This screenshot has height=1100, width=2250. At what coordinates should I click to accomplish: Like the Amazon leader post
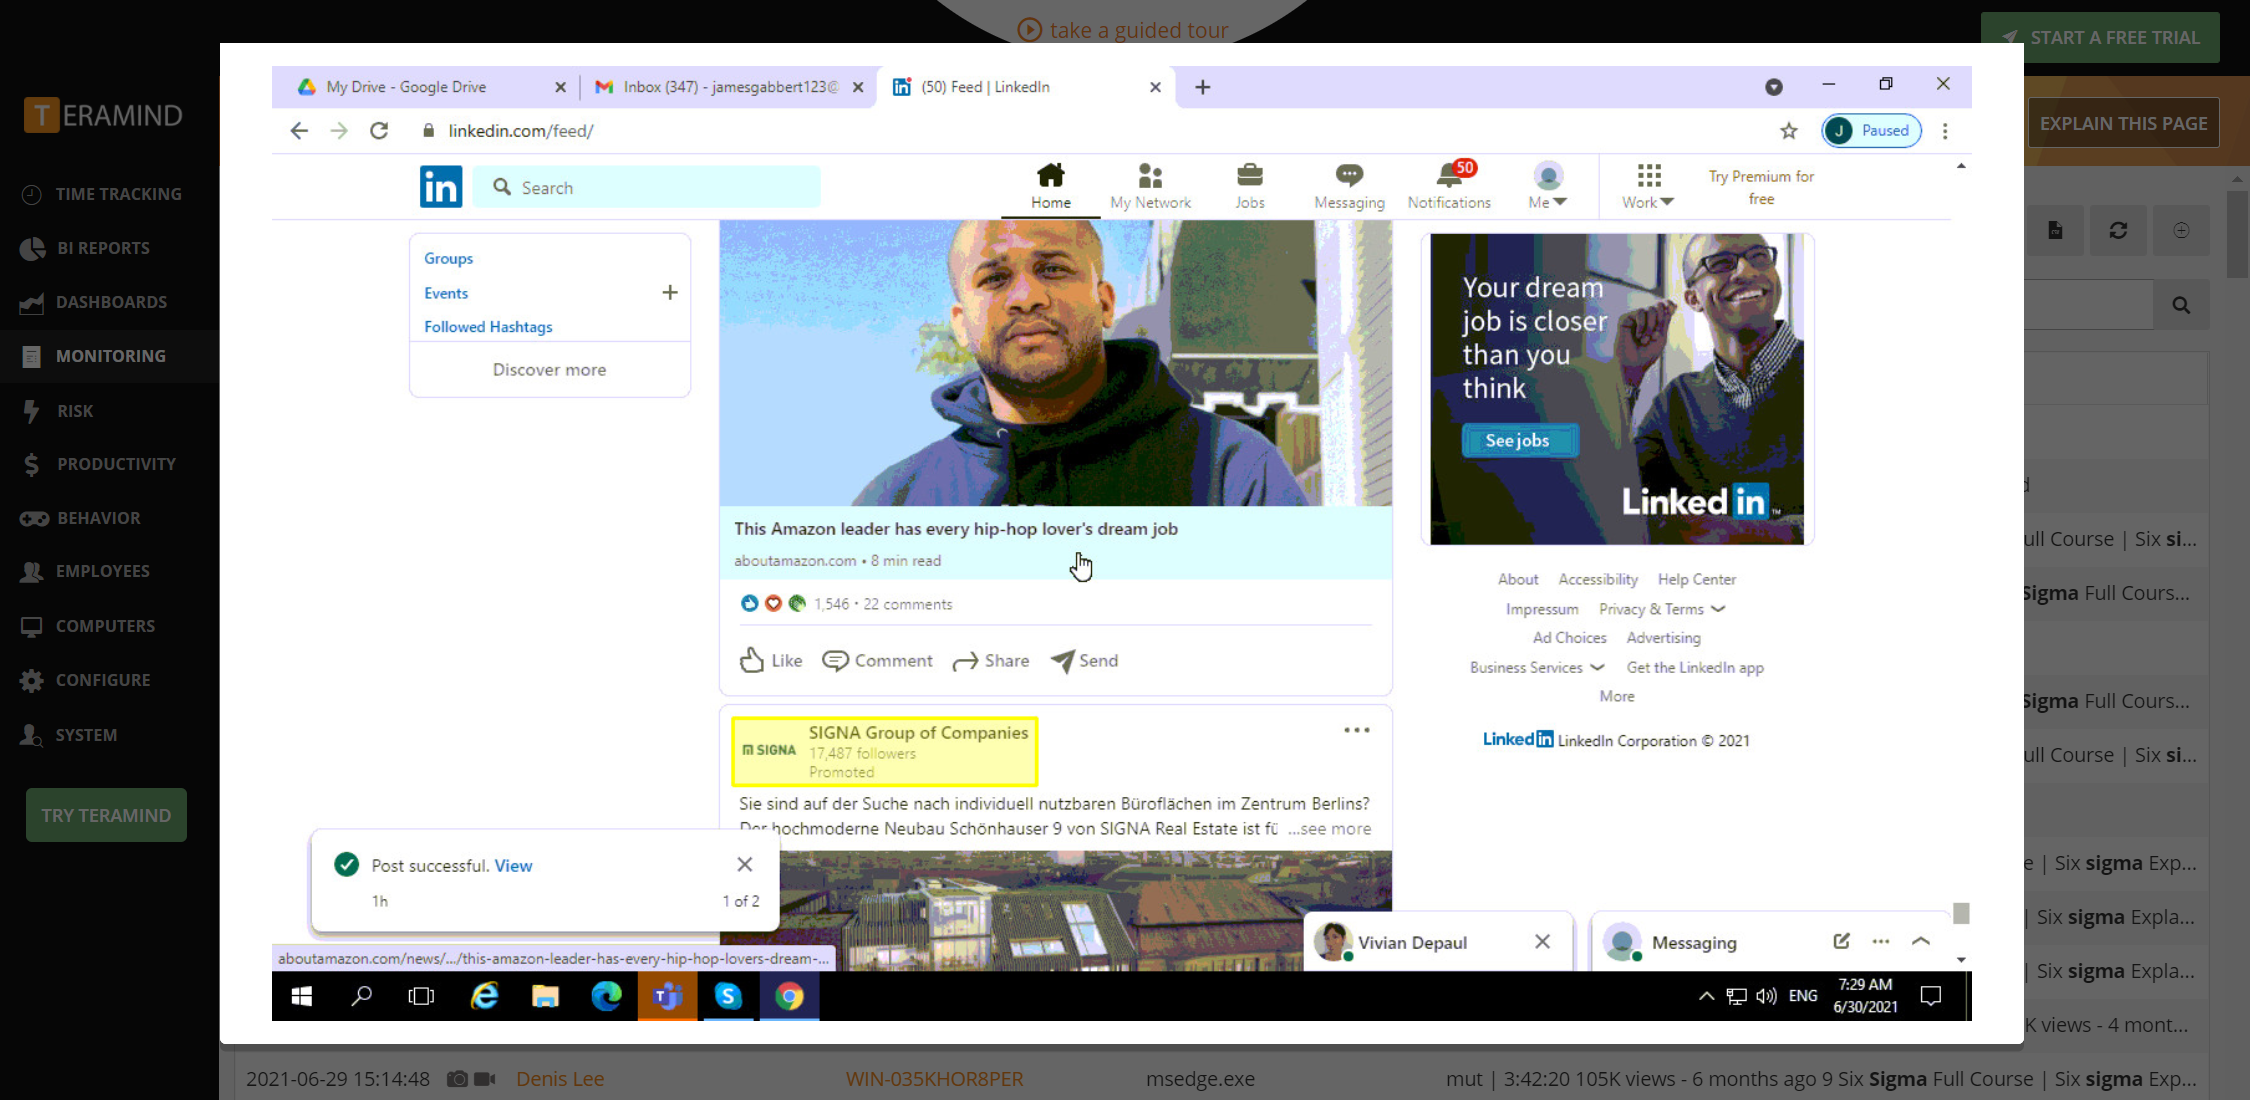click(770, 660)
